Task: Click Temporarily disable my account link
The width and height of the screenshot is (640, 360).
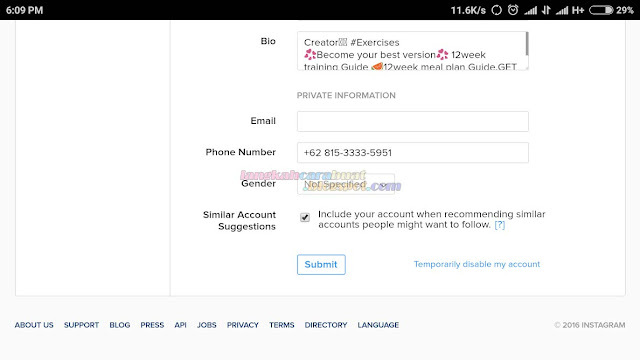Action: [x=477, y=264]
